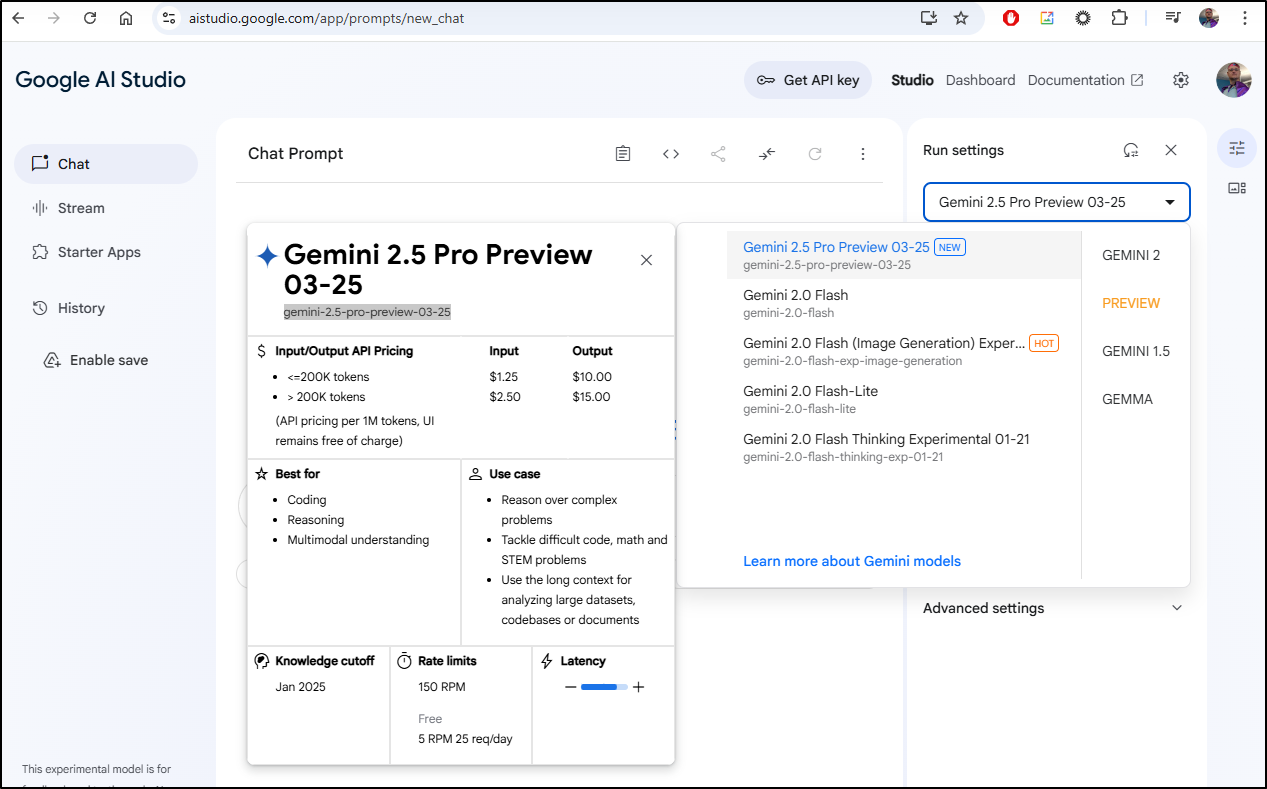Select the Gemini 2.0 Flash model
This screenshot has height=789, width=1267.
click(904, 303)
